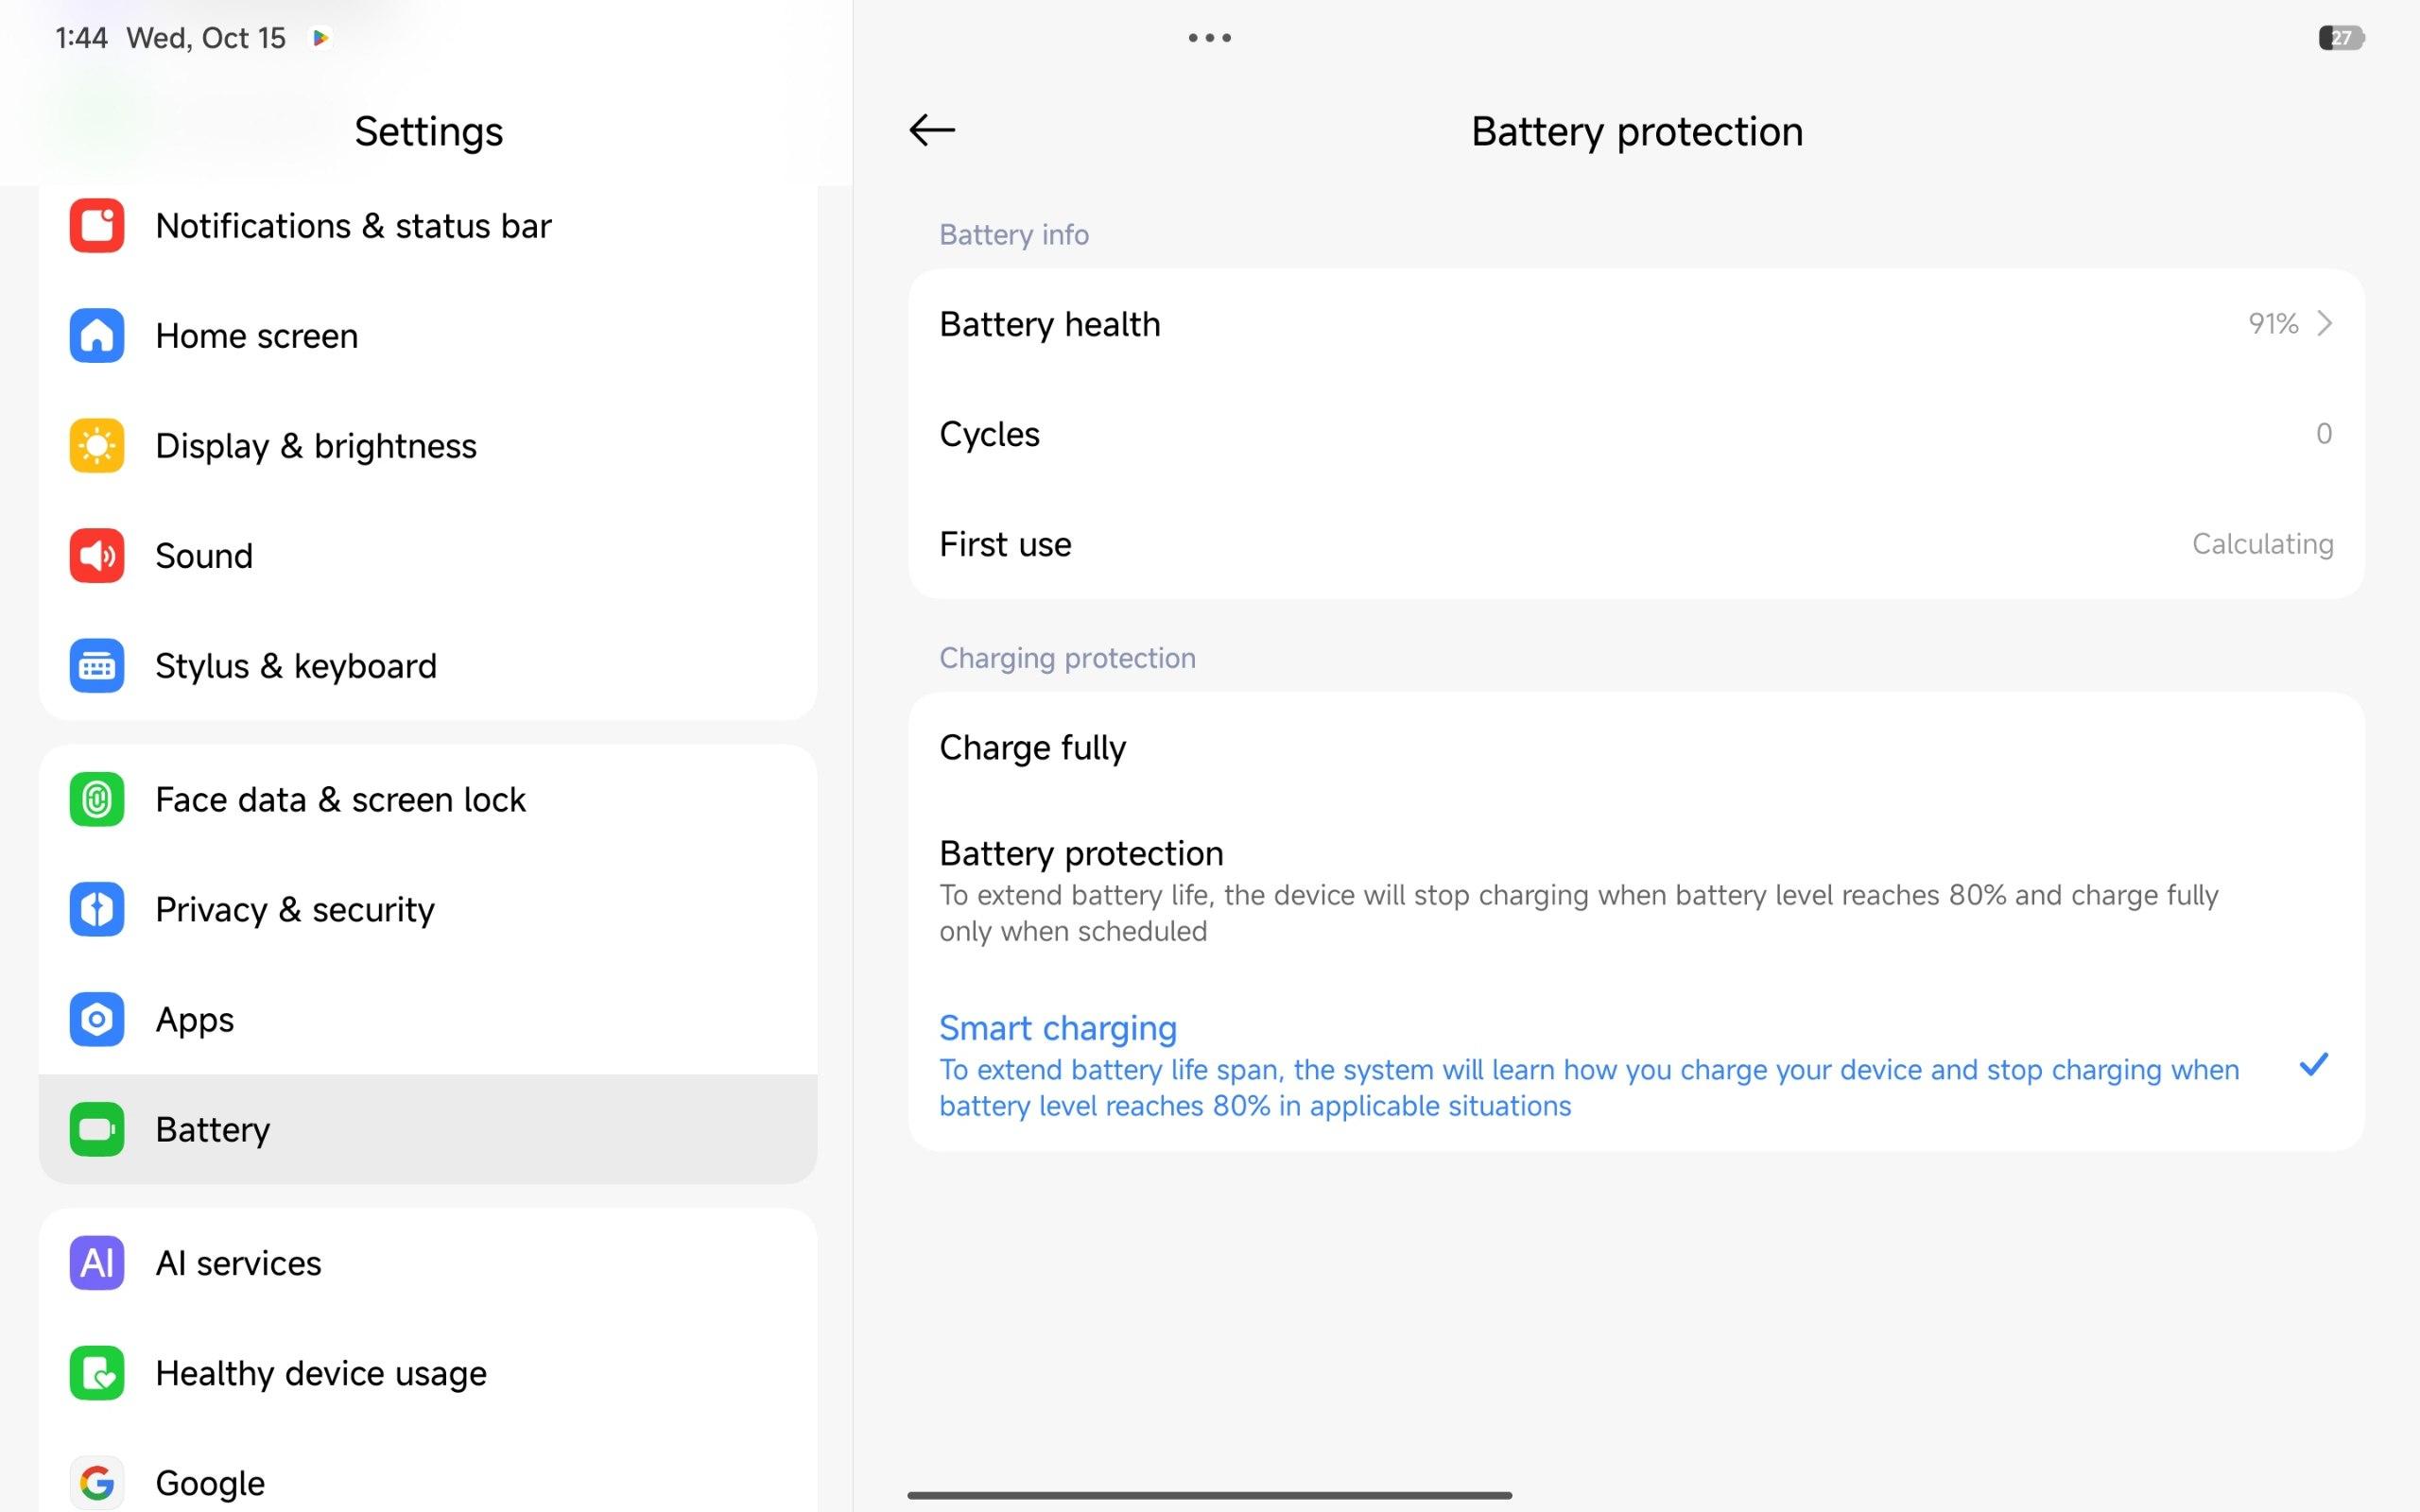
Task: Tap the back arrow in Battery protection
Action: tap(932, 130)
